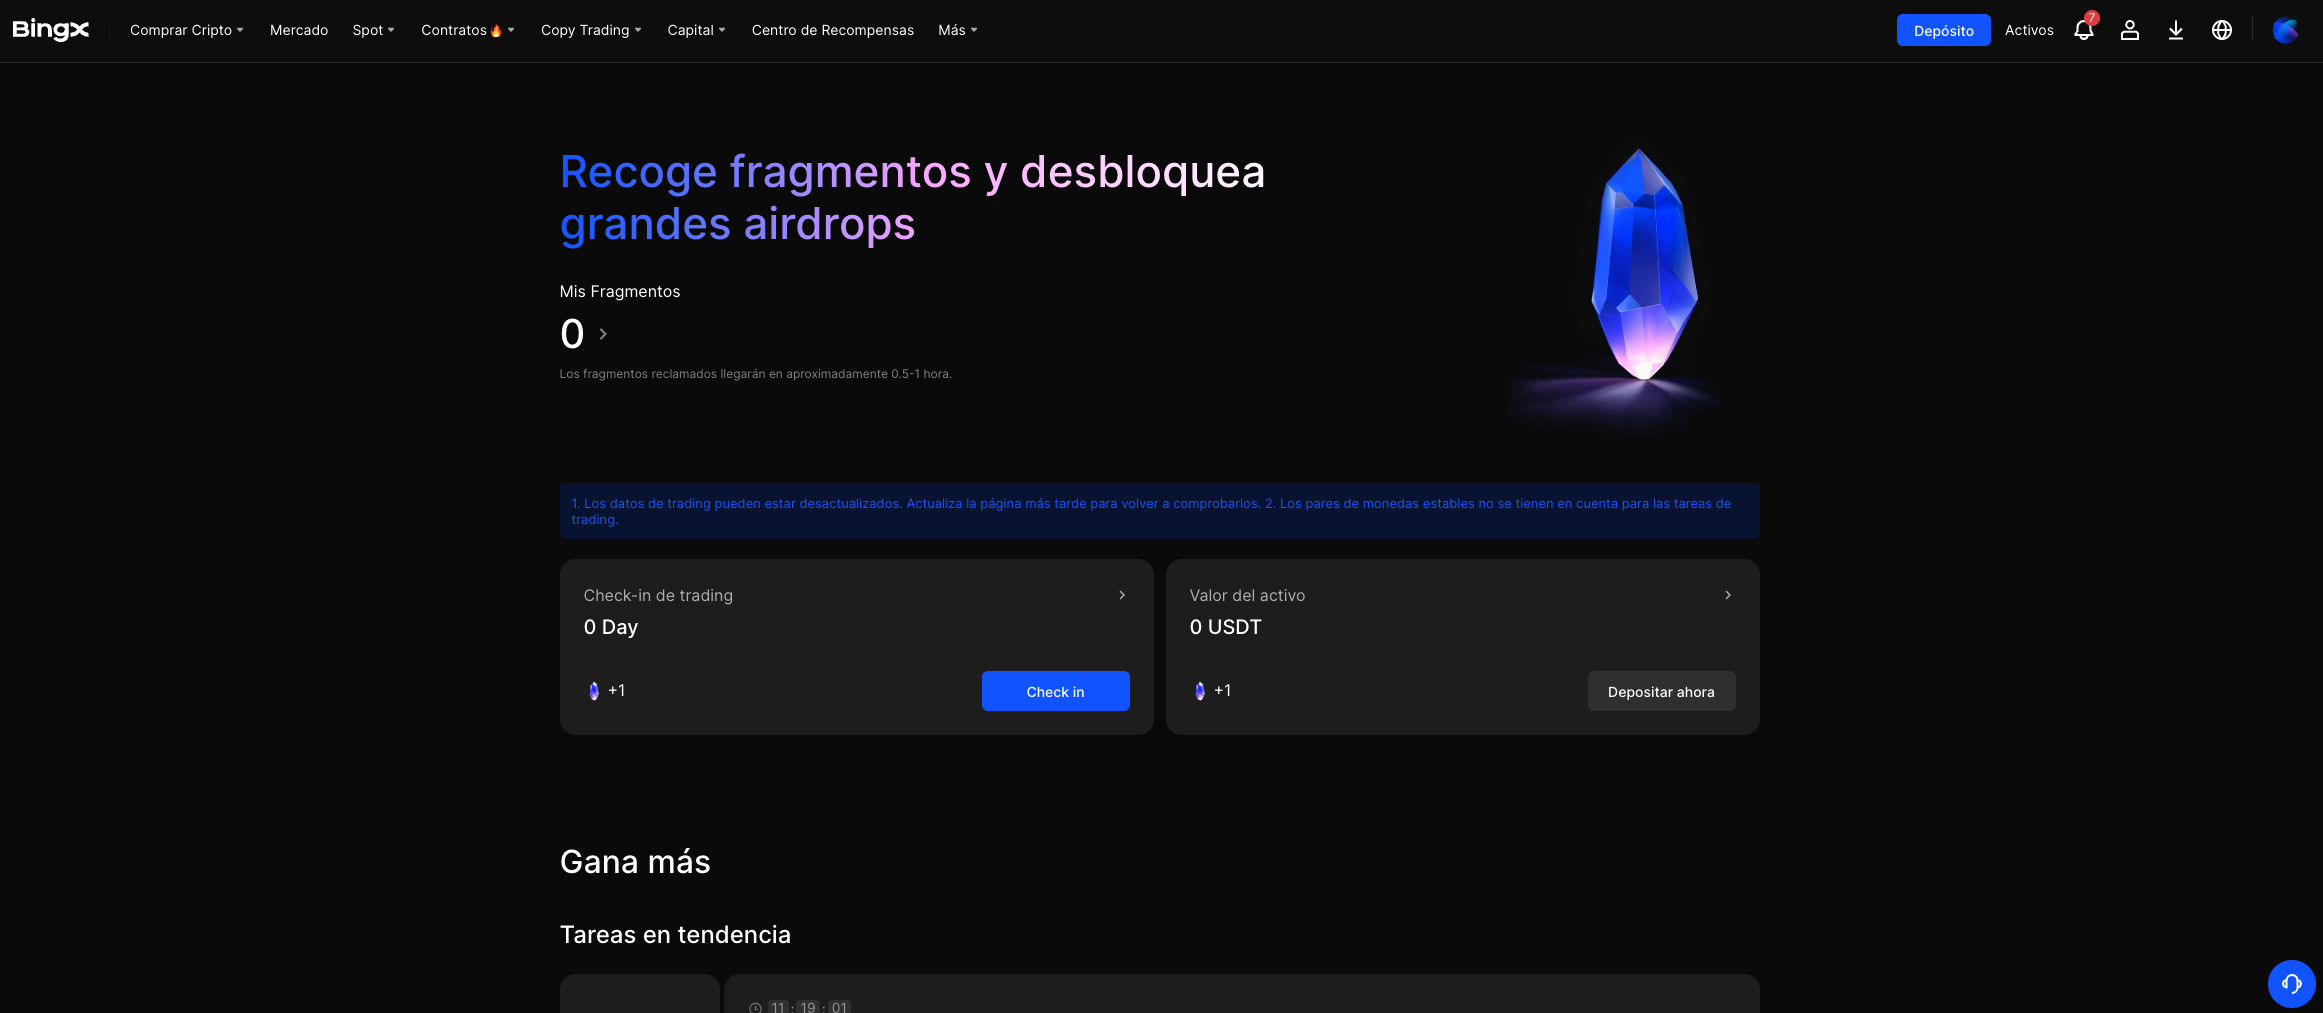This screenshot has height=1013, width=2323.
Task: Open the customer support headset button
Action: click(2291, 984)
